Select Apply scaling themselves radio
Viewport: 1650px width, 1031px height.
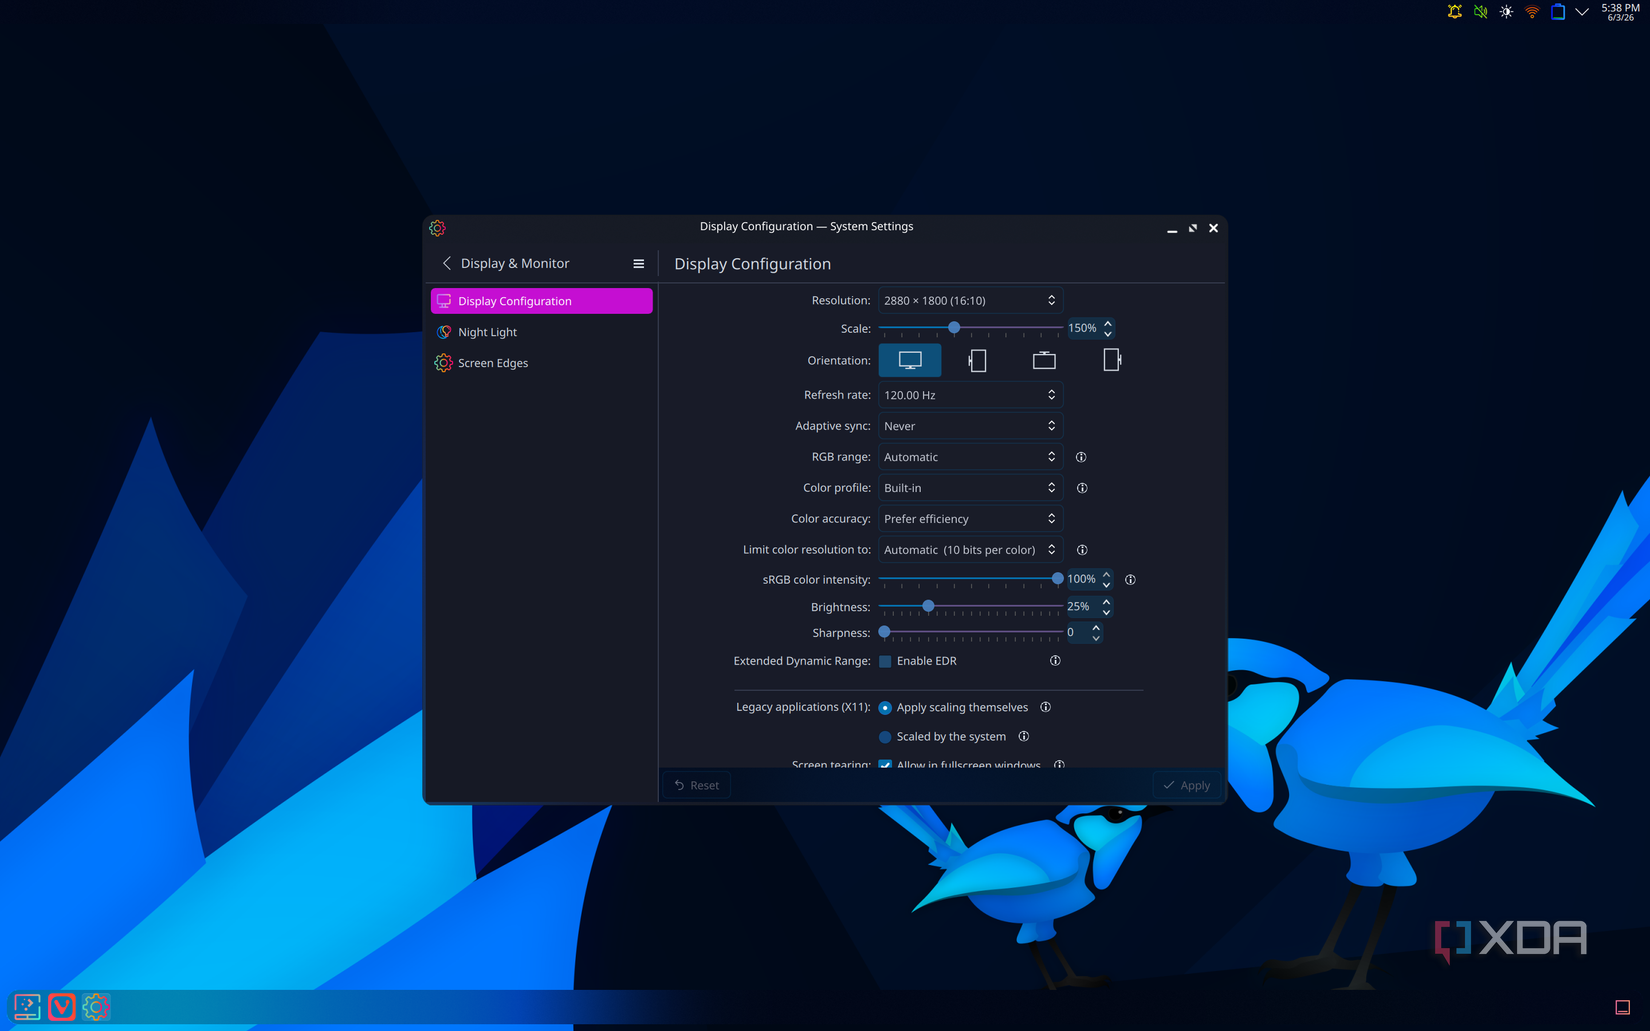point(885,708)
